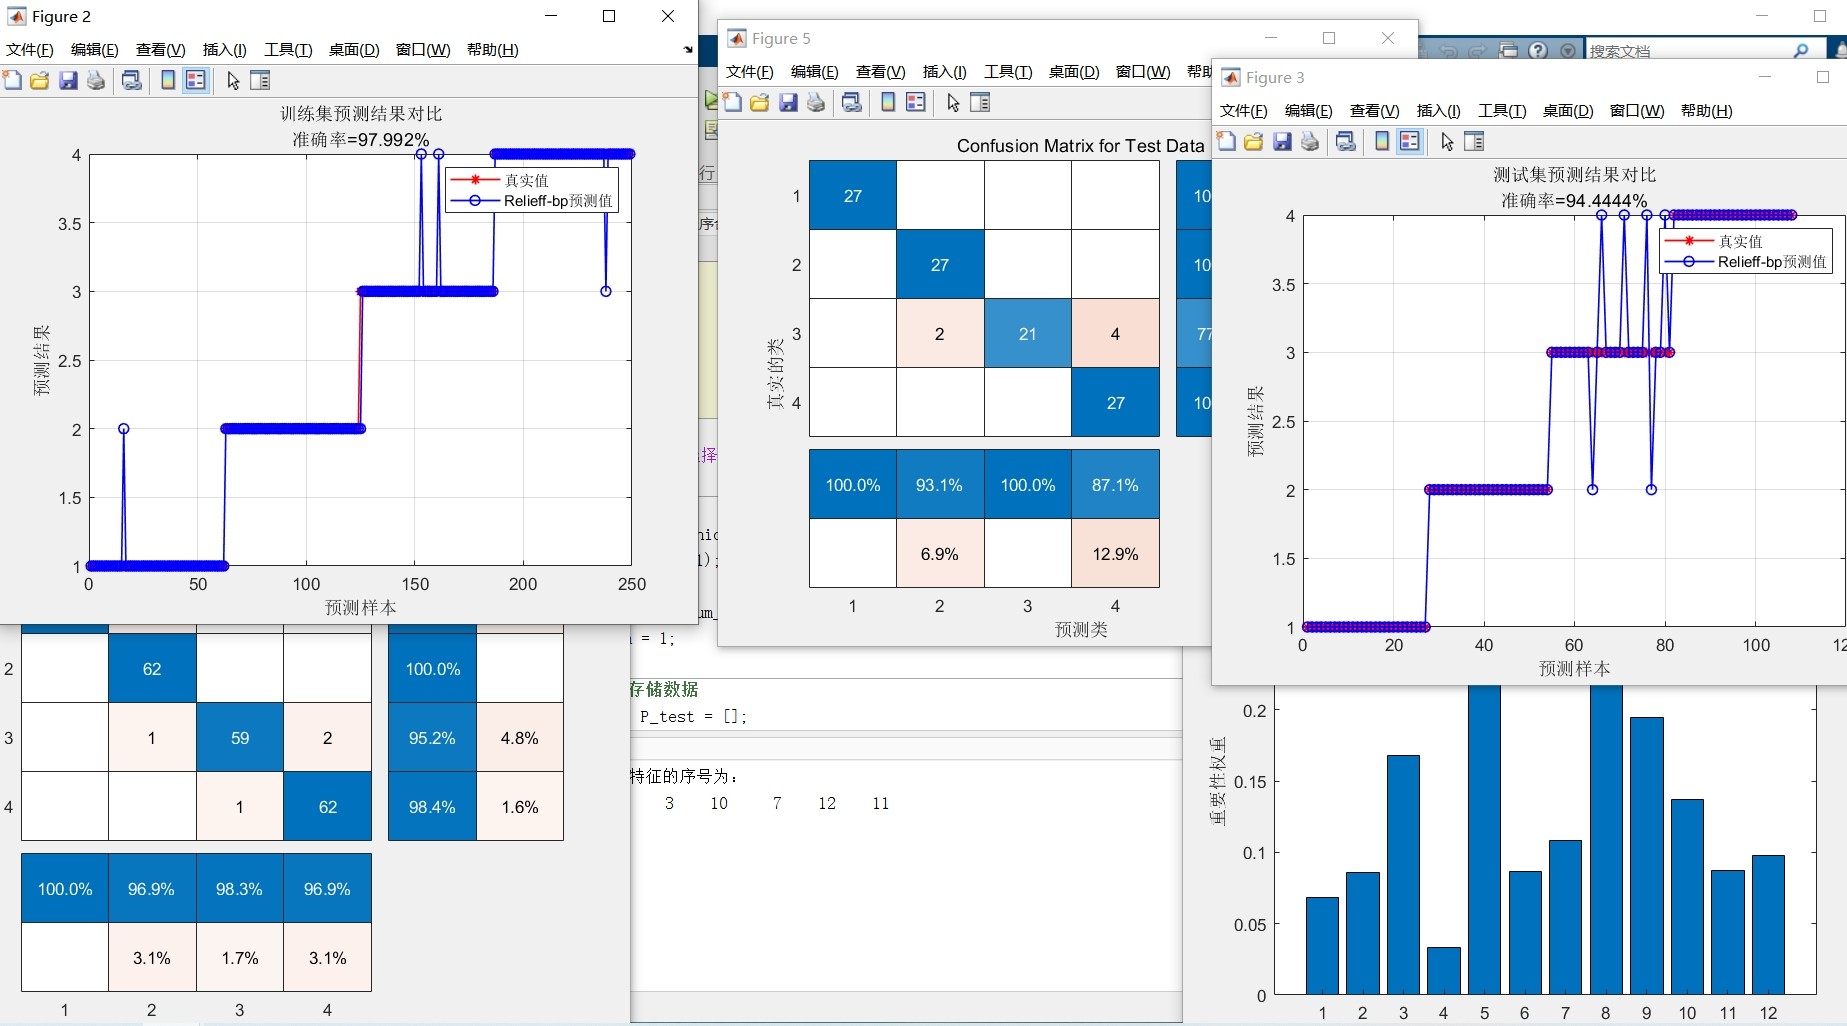Click Link Plot icon in Figure 3 toolbar
This screenshot has height=1026, width=1847.
click(x=1345, y=142)
